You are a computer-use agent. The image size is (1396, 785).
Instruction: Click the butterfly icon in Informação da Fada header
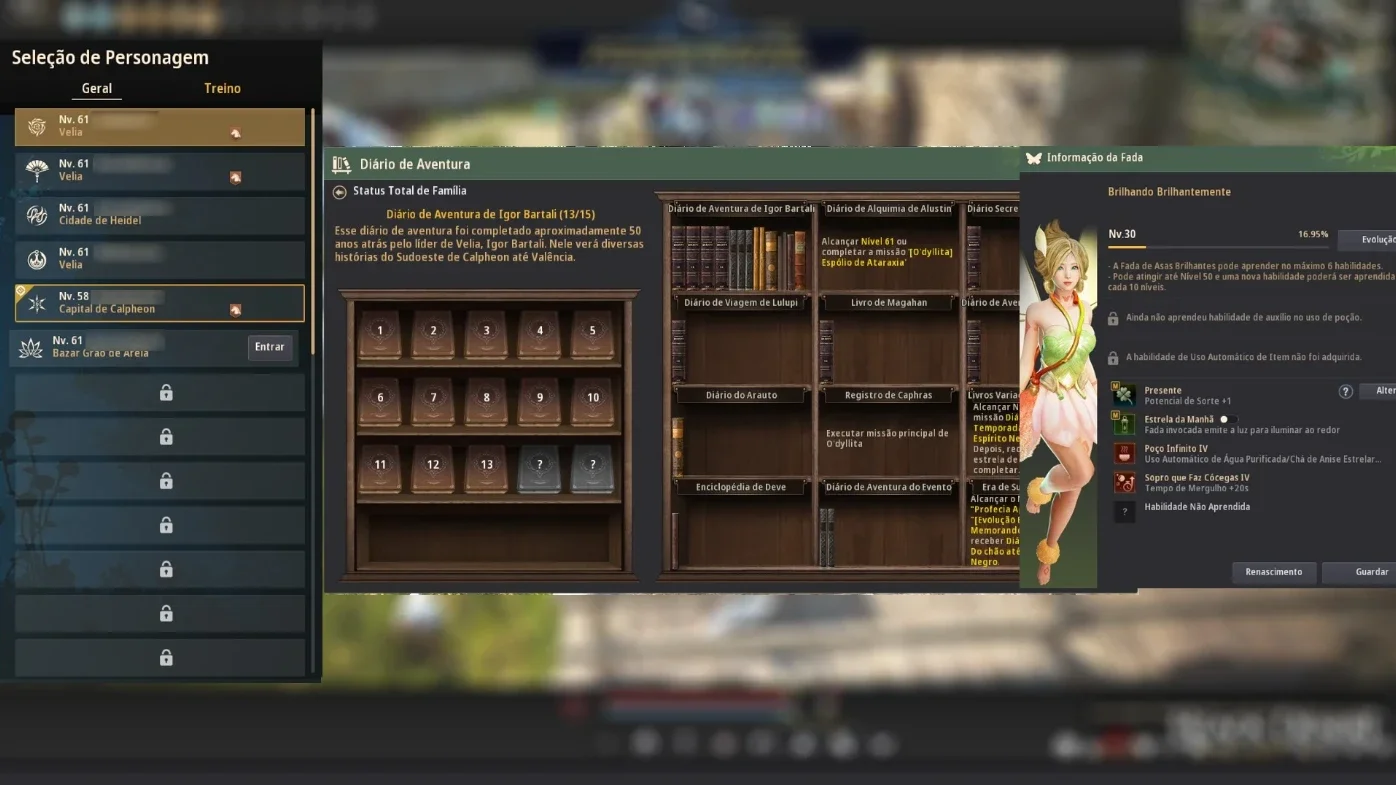[x=1034, y=158]
